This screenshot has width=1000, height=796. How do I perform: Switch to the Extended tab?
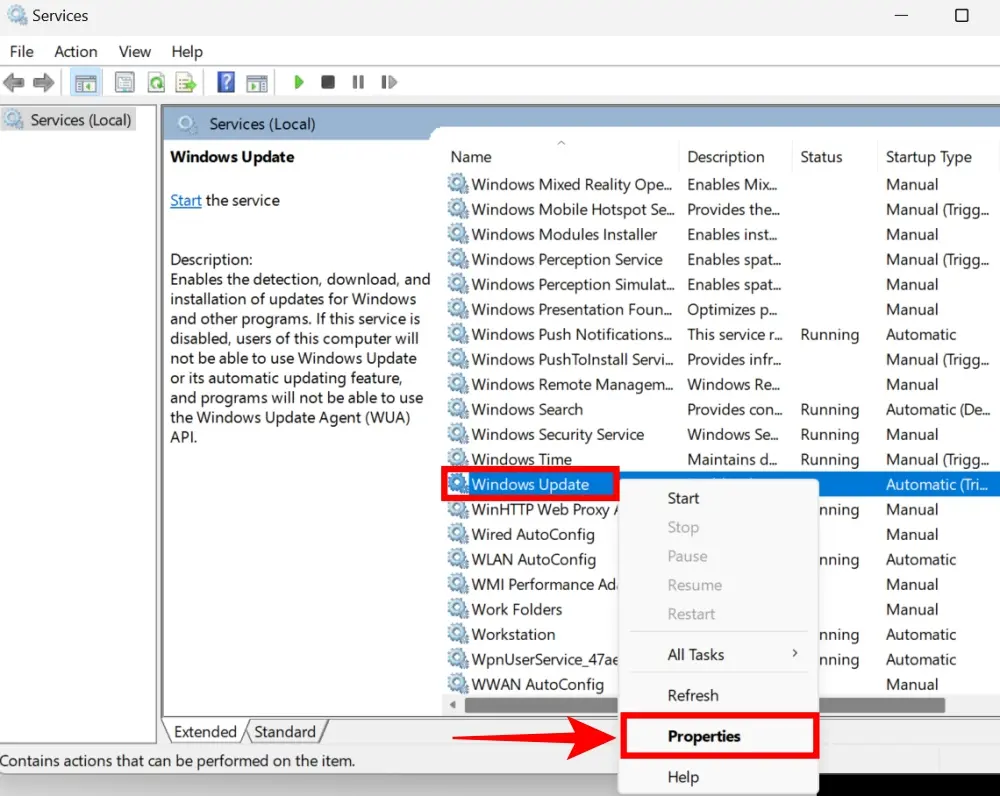(x=205, y=732)
